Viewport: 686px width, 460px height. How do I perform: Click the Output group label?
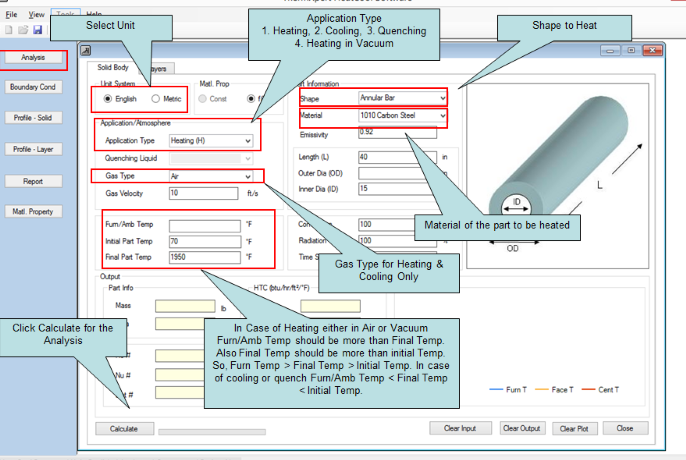point(110,277)
